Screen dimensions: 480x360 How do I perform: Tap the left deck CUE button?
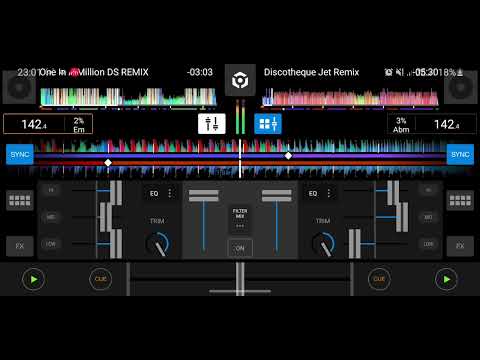pyautogui.click(x=100, y=279)
